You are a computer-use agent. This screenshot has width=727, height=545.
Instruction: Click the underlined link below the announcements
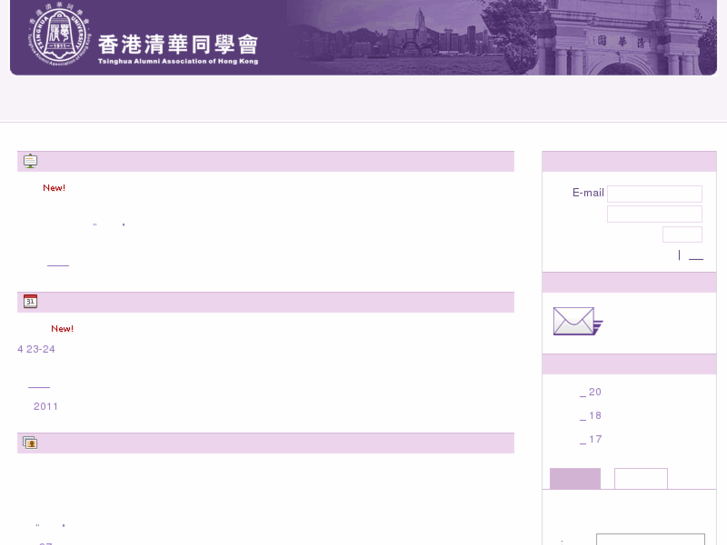[58, 265]
